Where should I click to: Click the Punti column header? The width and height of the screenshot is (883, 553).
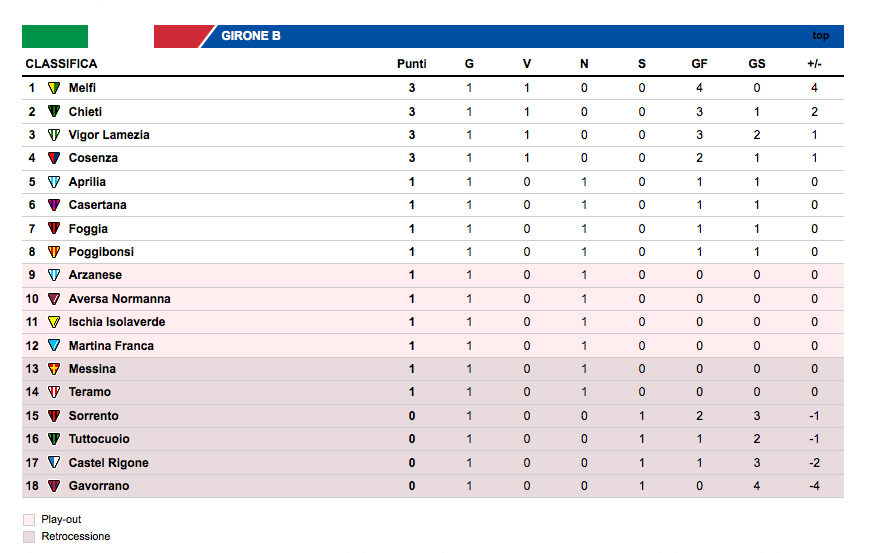click(411, 64)
